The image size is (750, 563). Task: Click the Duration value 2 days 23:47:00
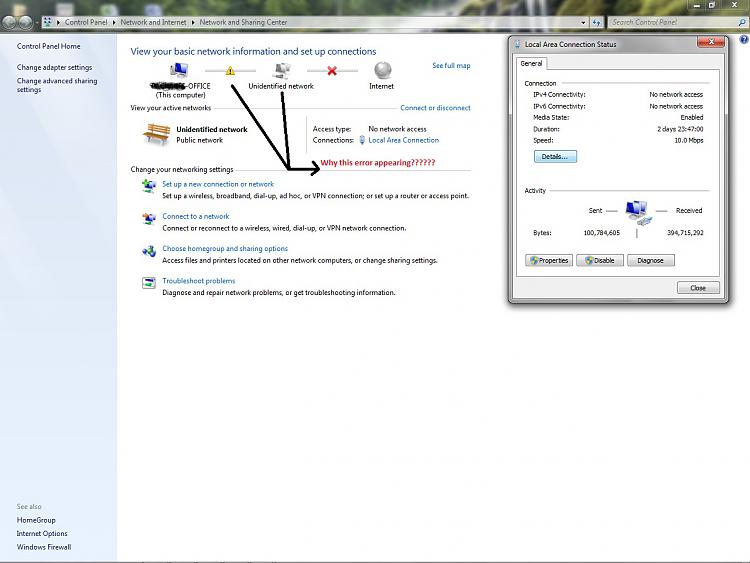click(680, 129)
